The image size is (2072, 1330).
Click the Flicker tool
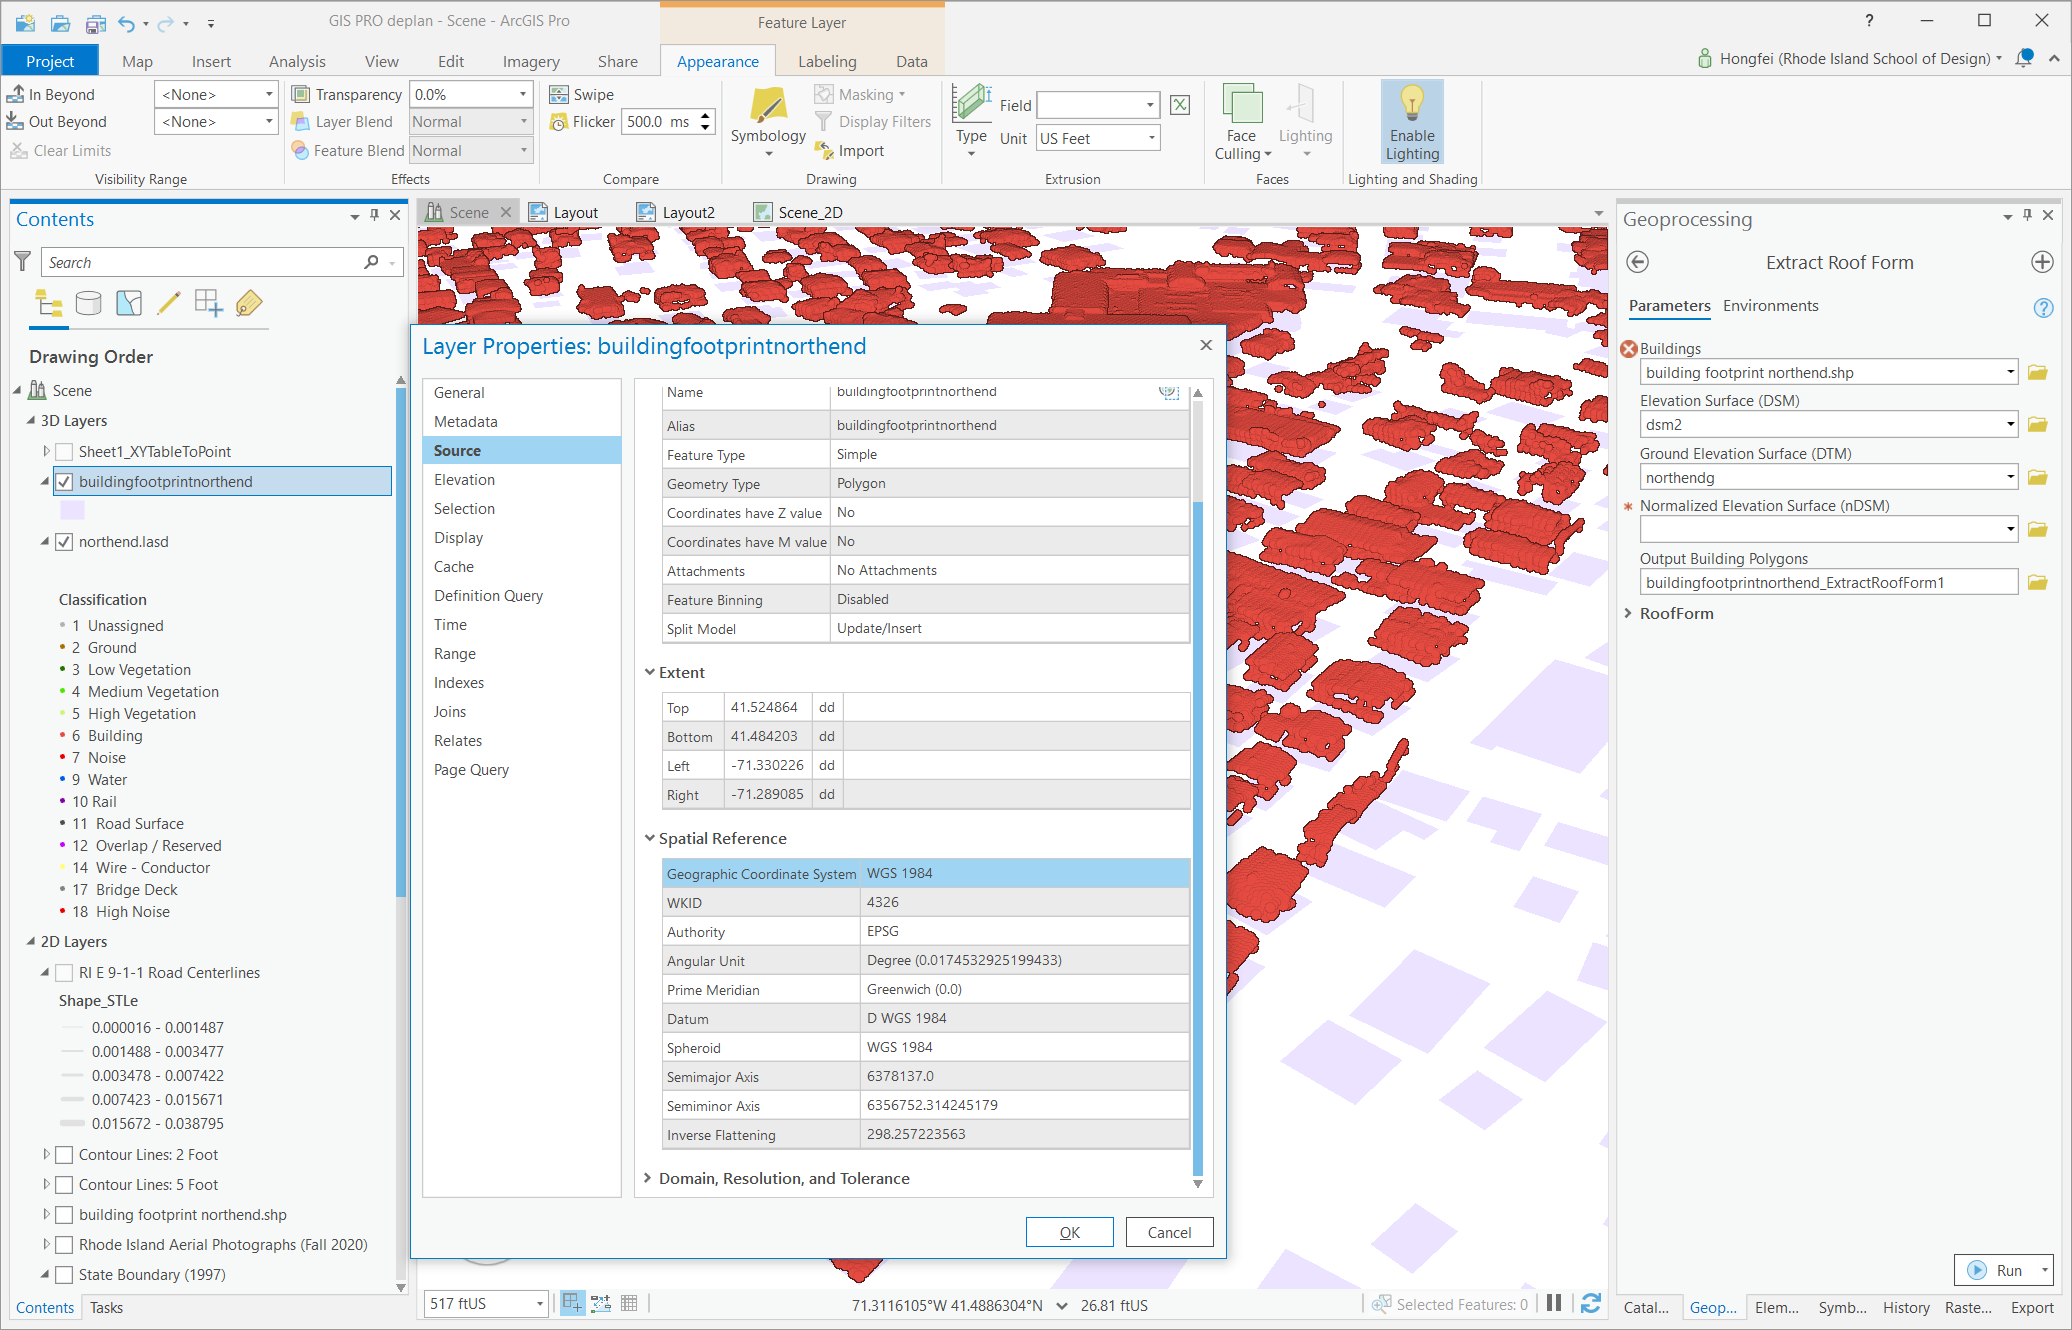pos(582,121)
